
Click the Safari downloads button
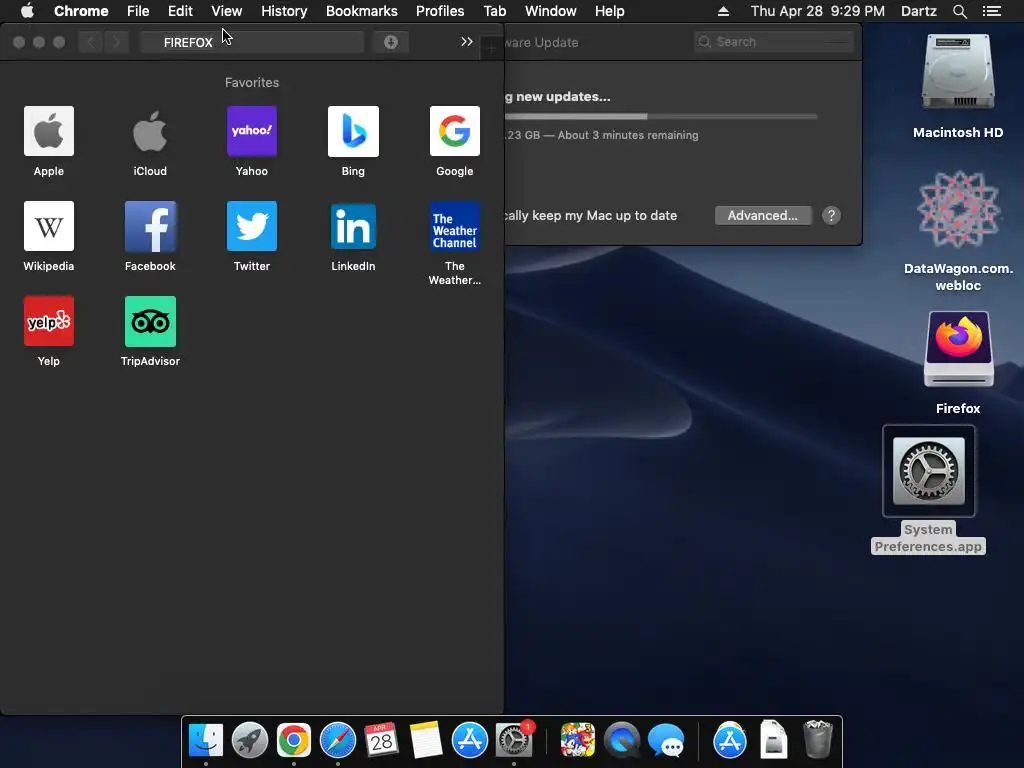391,42
